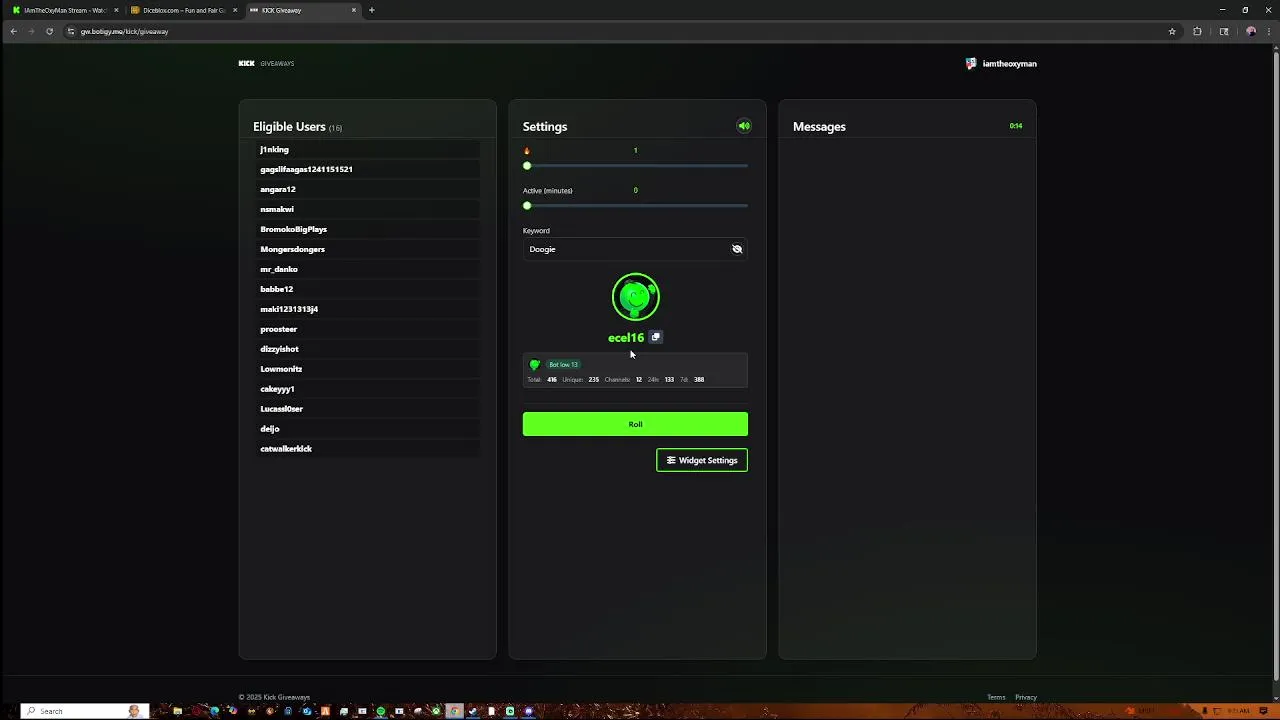Open Xbox app from the taskbar
This screenshot has width=1280, height=720.
437,711
